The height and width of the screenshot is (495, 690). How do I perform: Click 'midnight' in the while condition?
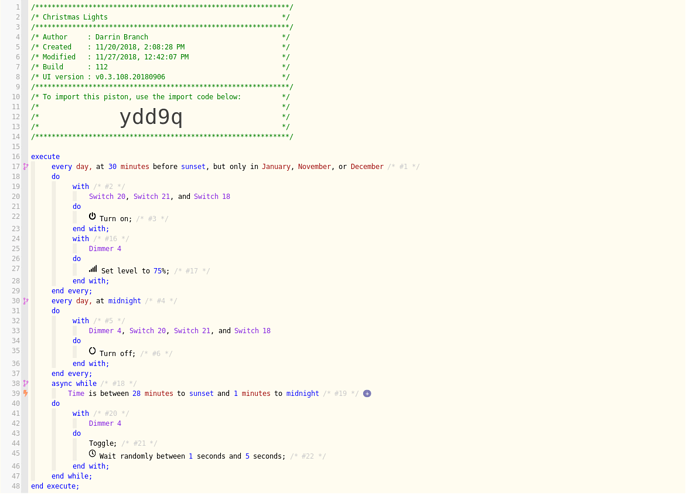303,393
